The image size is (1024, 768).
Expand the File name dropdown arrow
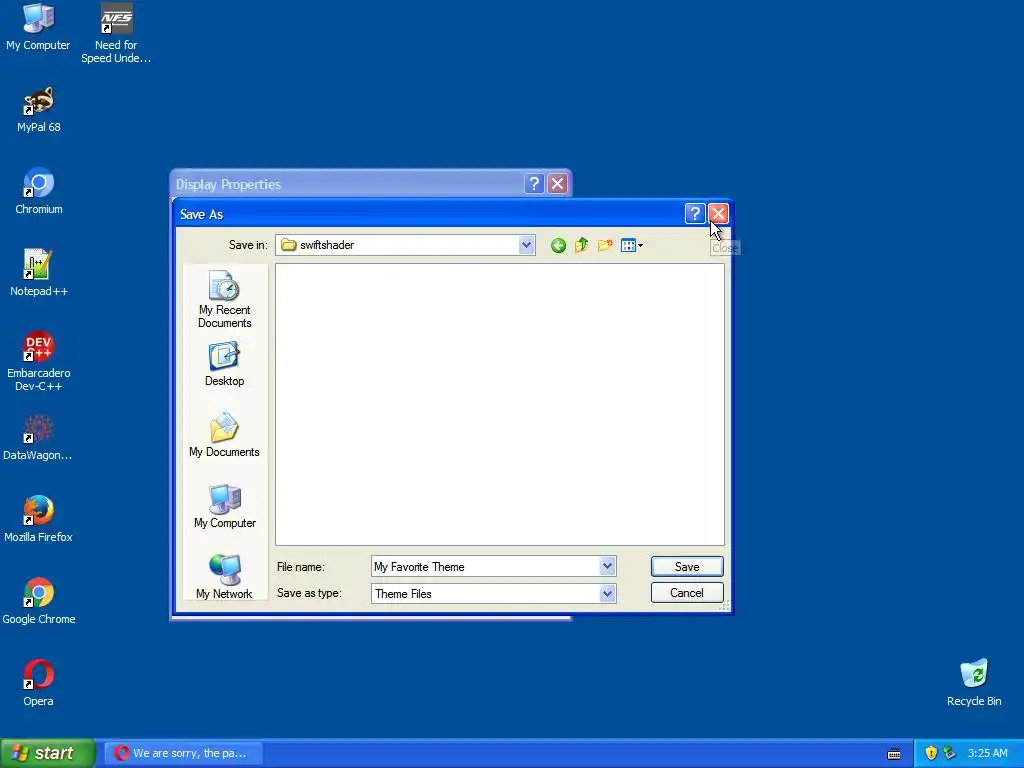point(607,566)
